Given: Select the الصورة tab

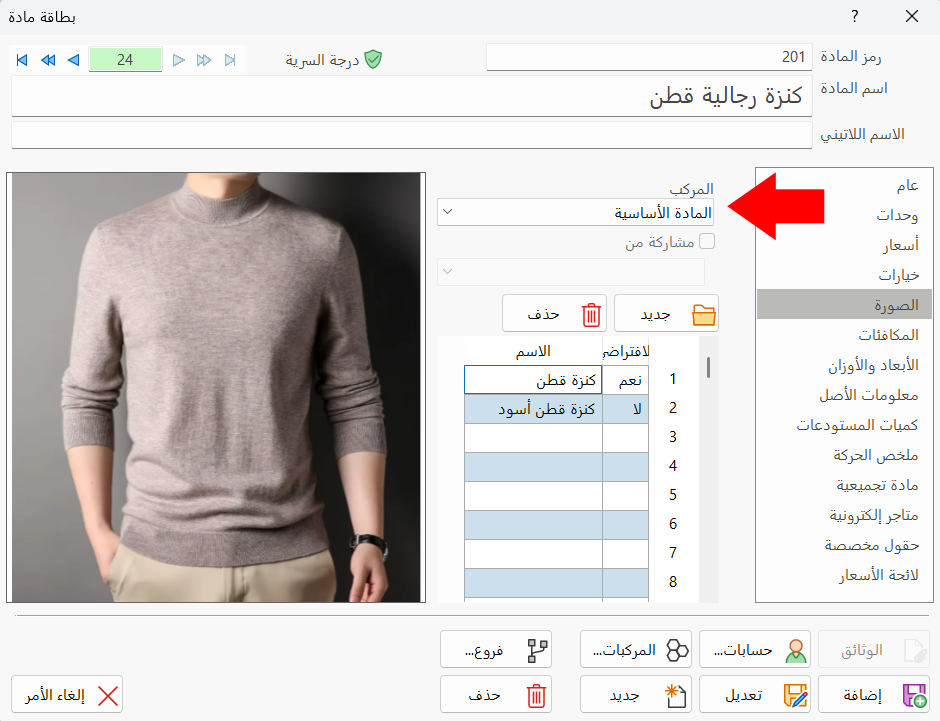Looking at the screenshot, I should (x=844, y=304).
